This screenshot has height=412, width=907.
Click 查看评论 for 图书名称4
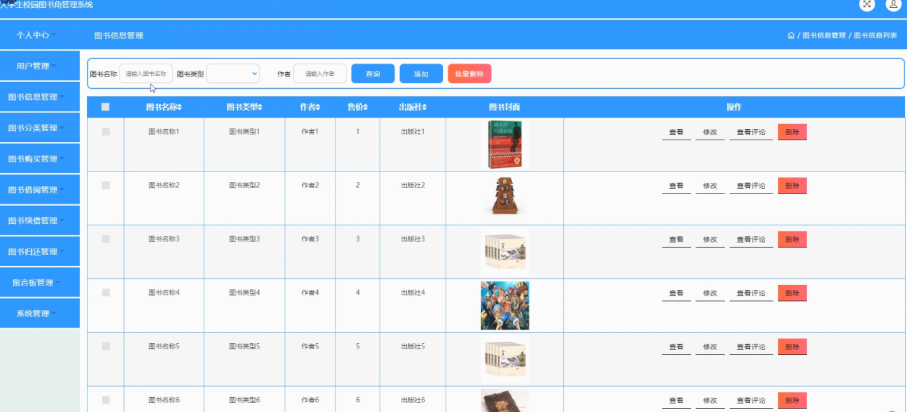751,293
